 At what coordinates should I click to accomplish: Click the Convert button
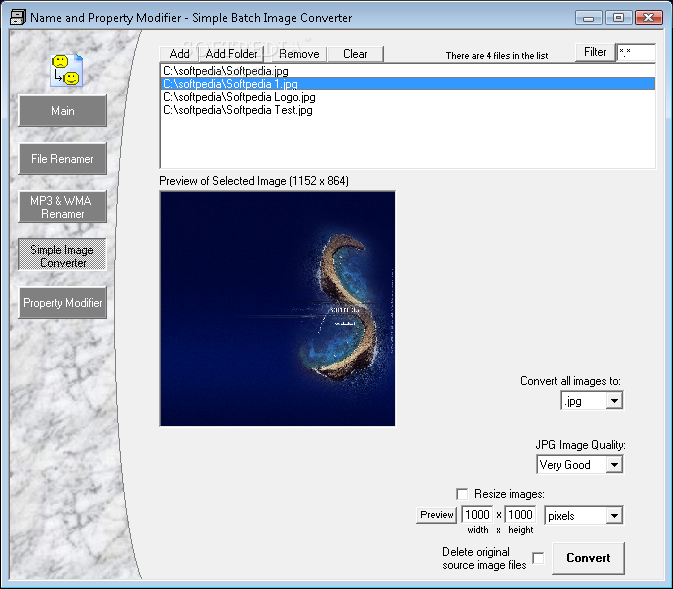[x=588, y=558]
